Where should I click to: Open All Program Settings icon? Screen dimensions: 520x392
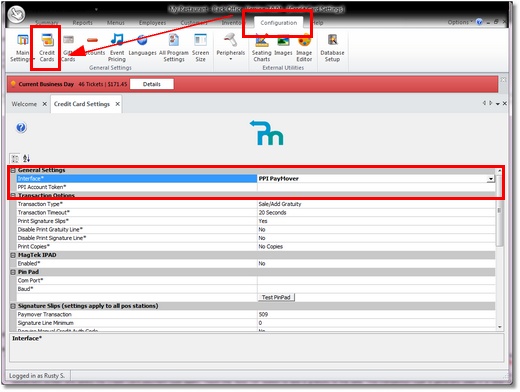click(x=174, y=48)
